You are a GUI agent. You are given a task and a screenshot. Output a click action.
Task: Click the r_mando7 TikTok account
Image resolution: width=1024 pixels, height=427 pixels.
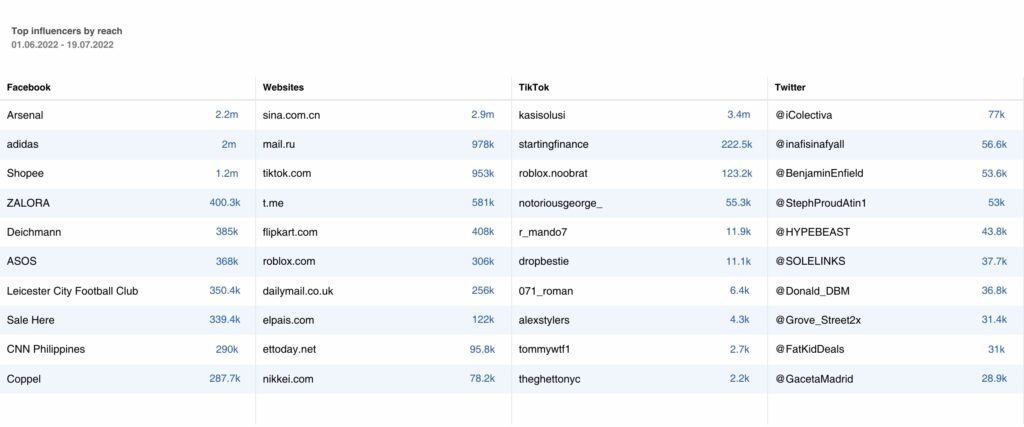pos(543,232)
